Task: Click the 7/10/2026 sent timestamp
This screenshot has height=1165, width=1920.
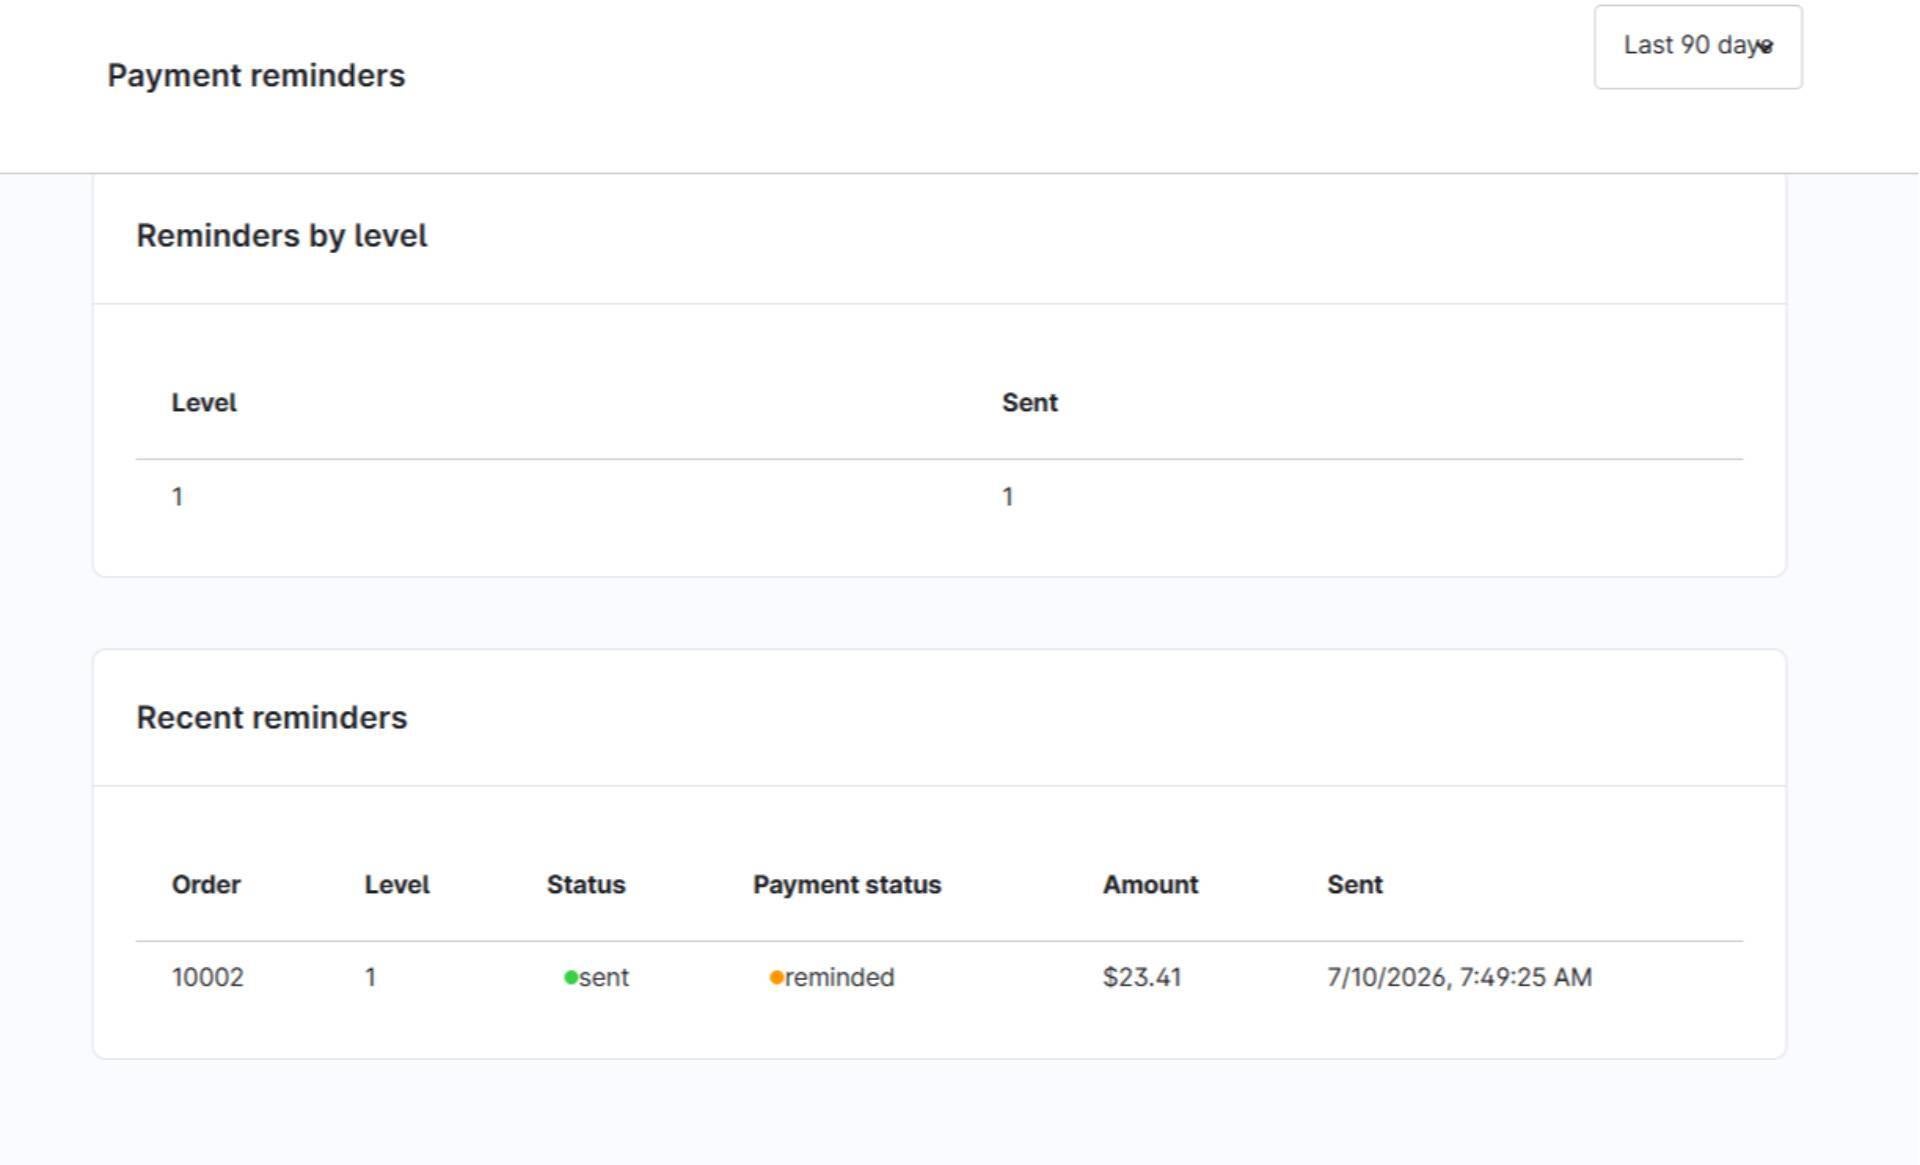Action: [x=1459, y=978]
